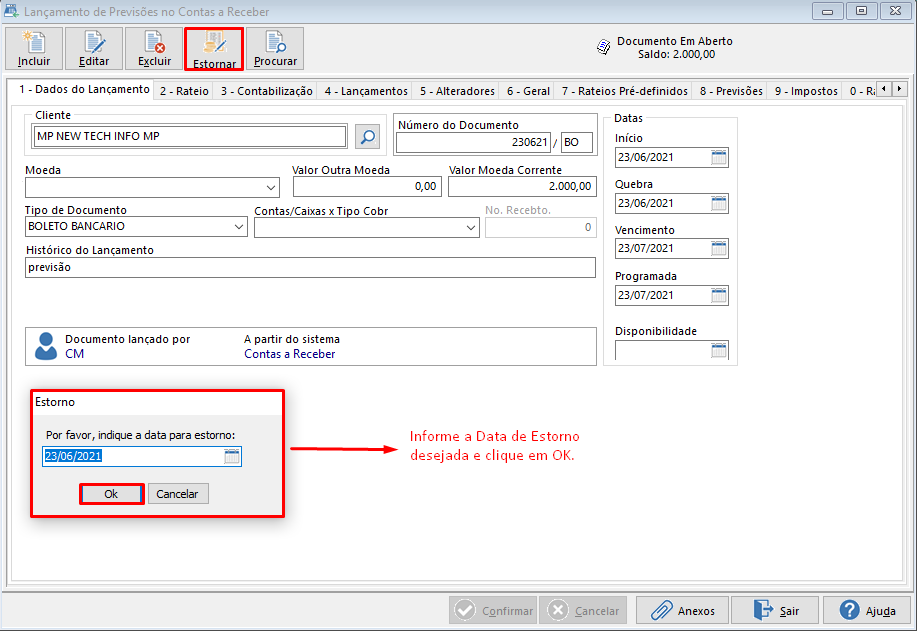The image size is (917, 631).
Task: Switch to 1 - Dados do Lançamento tab
Action: (x=84, y=89)
